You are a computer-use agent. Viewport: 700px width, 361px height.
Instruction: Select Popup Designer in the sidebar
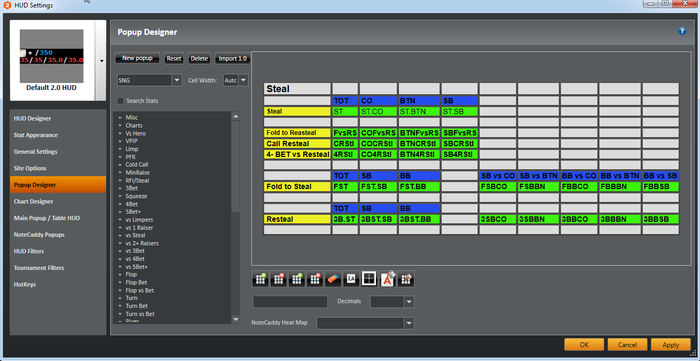[x=58, y=185]
